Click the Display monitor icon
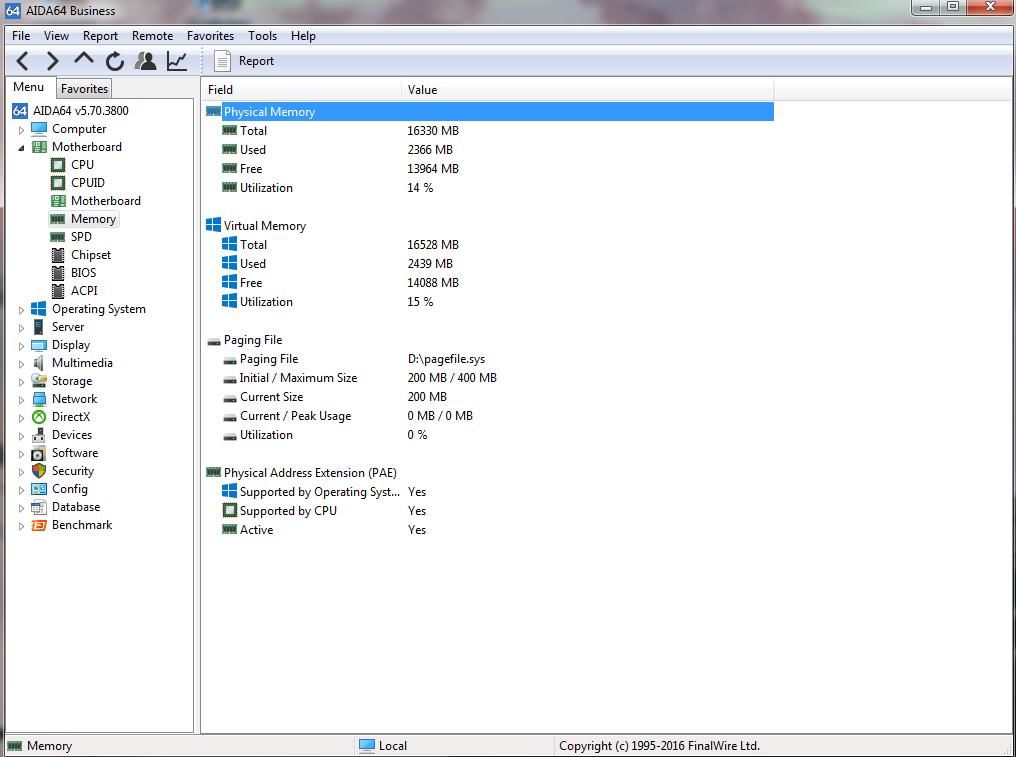 tap(39, 345)
